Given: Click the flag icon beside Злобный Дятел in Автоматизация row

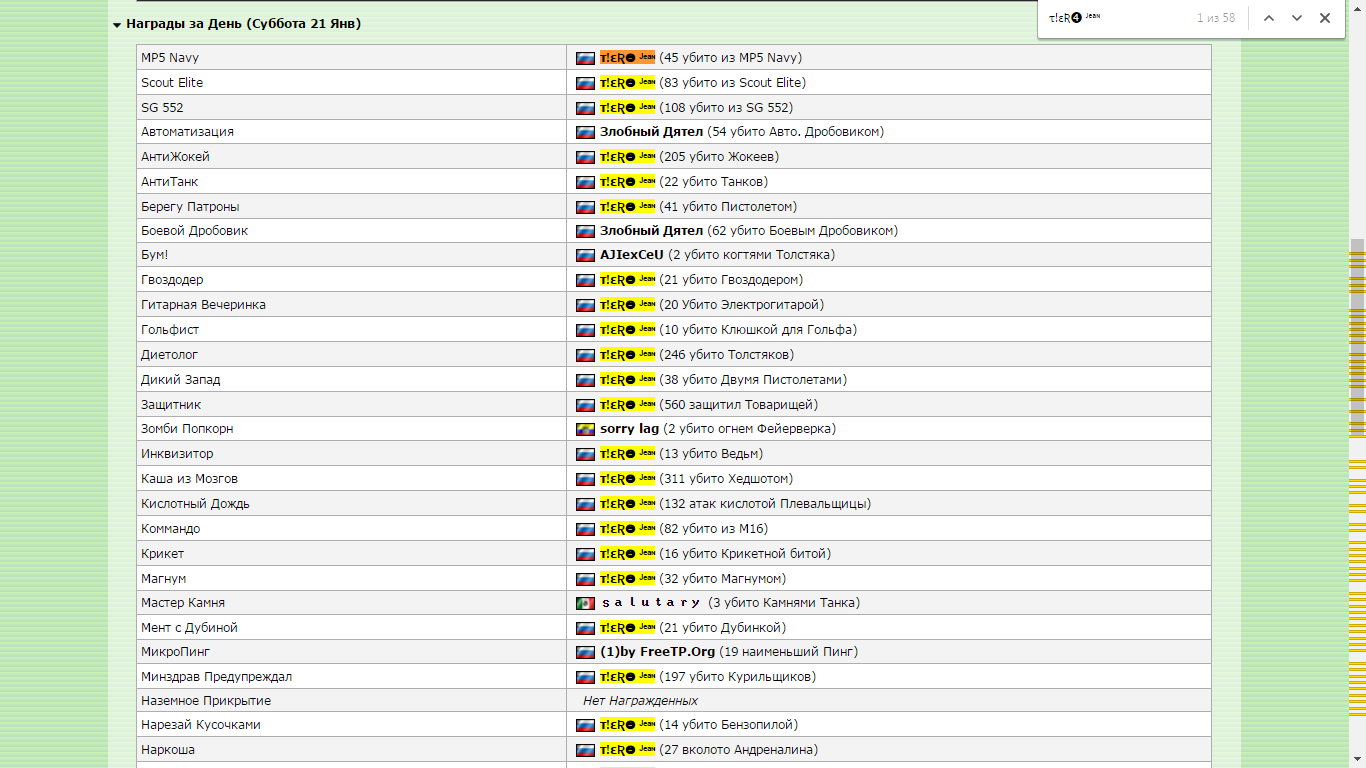Looking at the screenshot, I should [x=585, y=132].
